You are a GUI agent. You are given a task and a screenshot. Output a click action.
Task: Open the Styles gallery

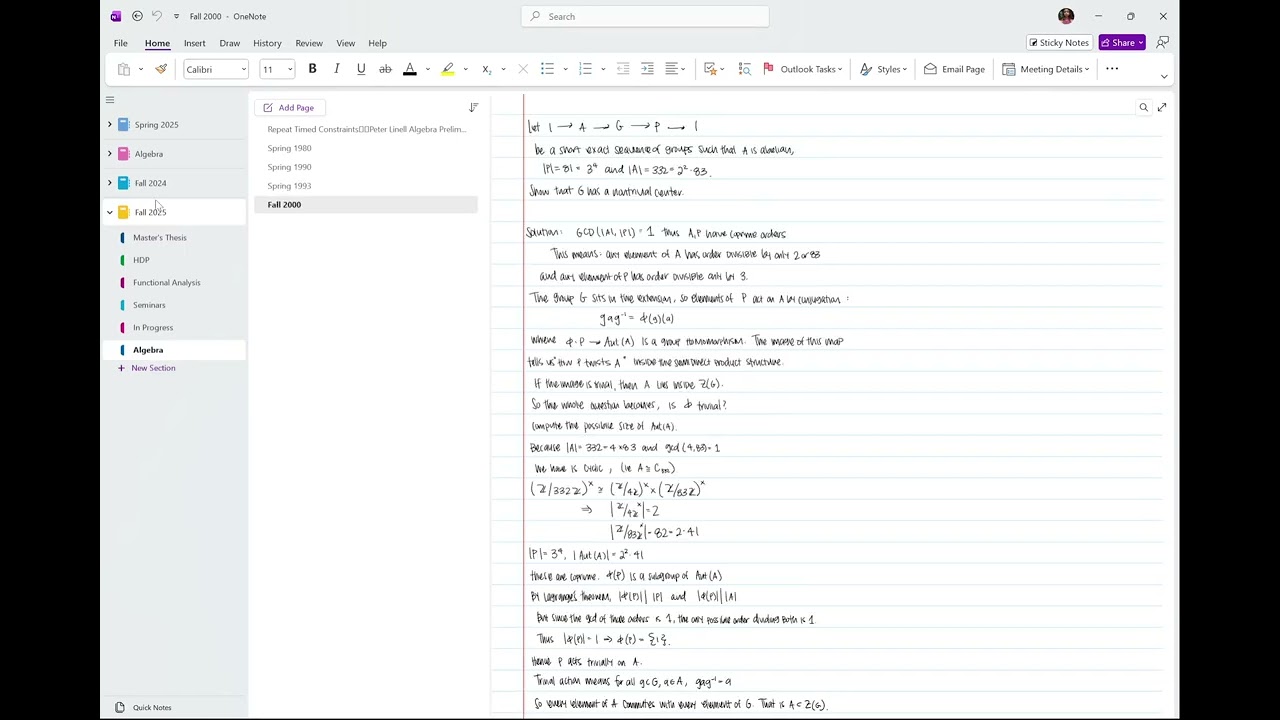(x=883, y=69)
